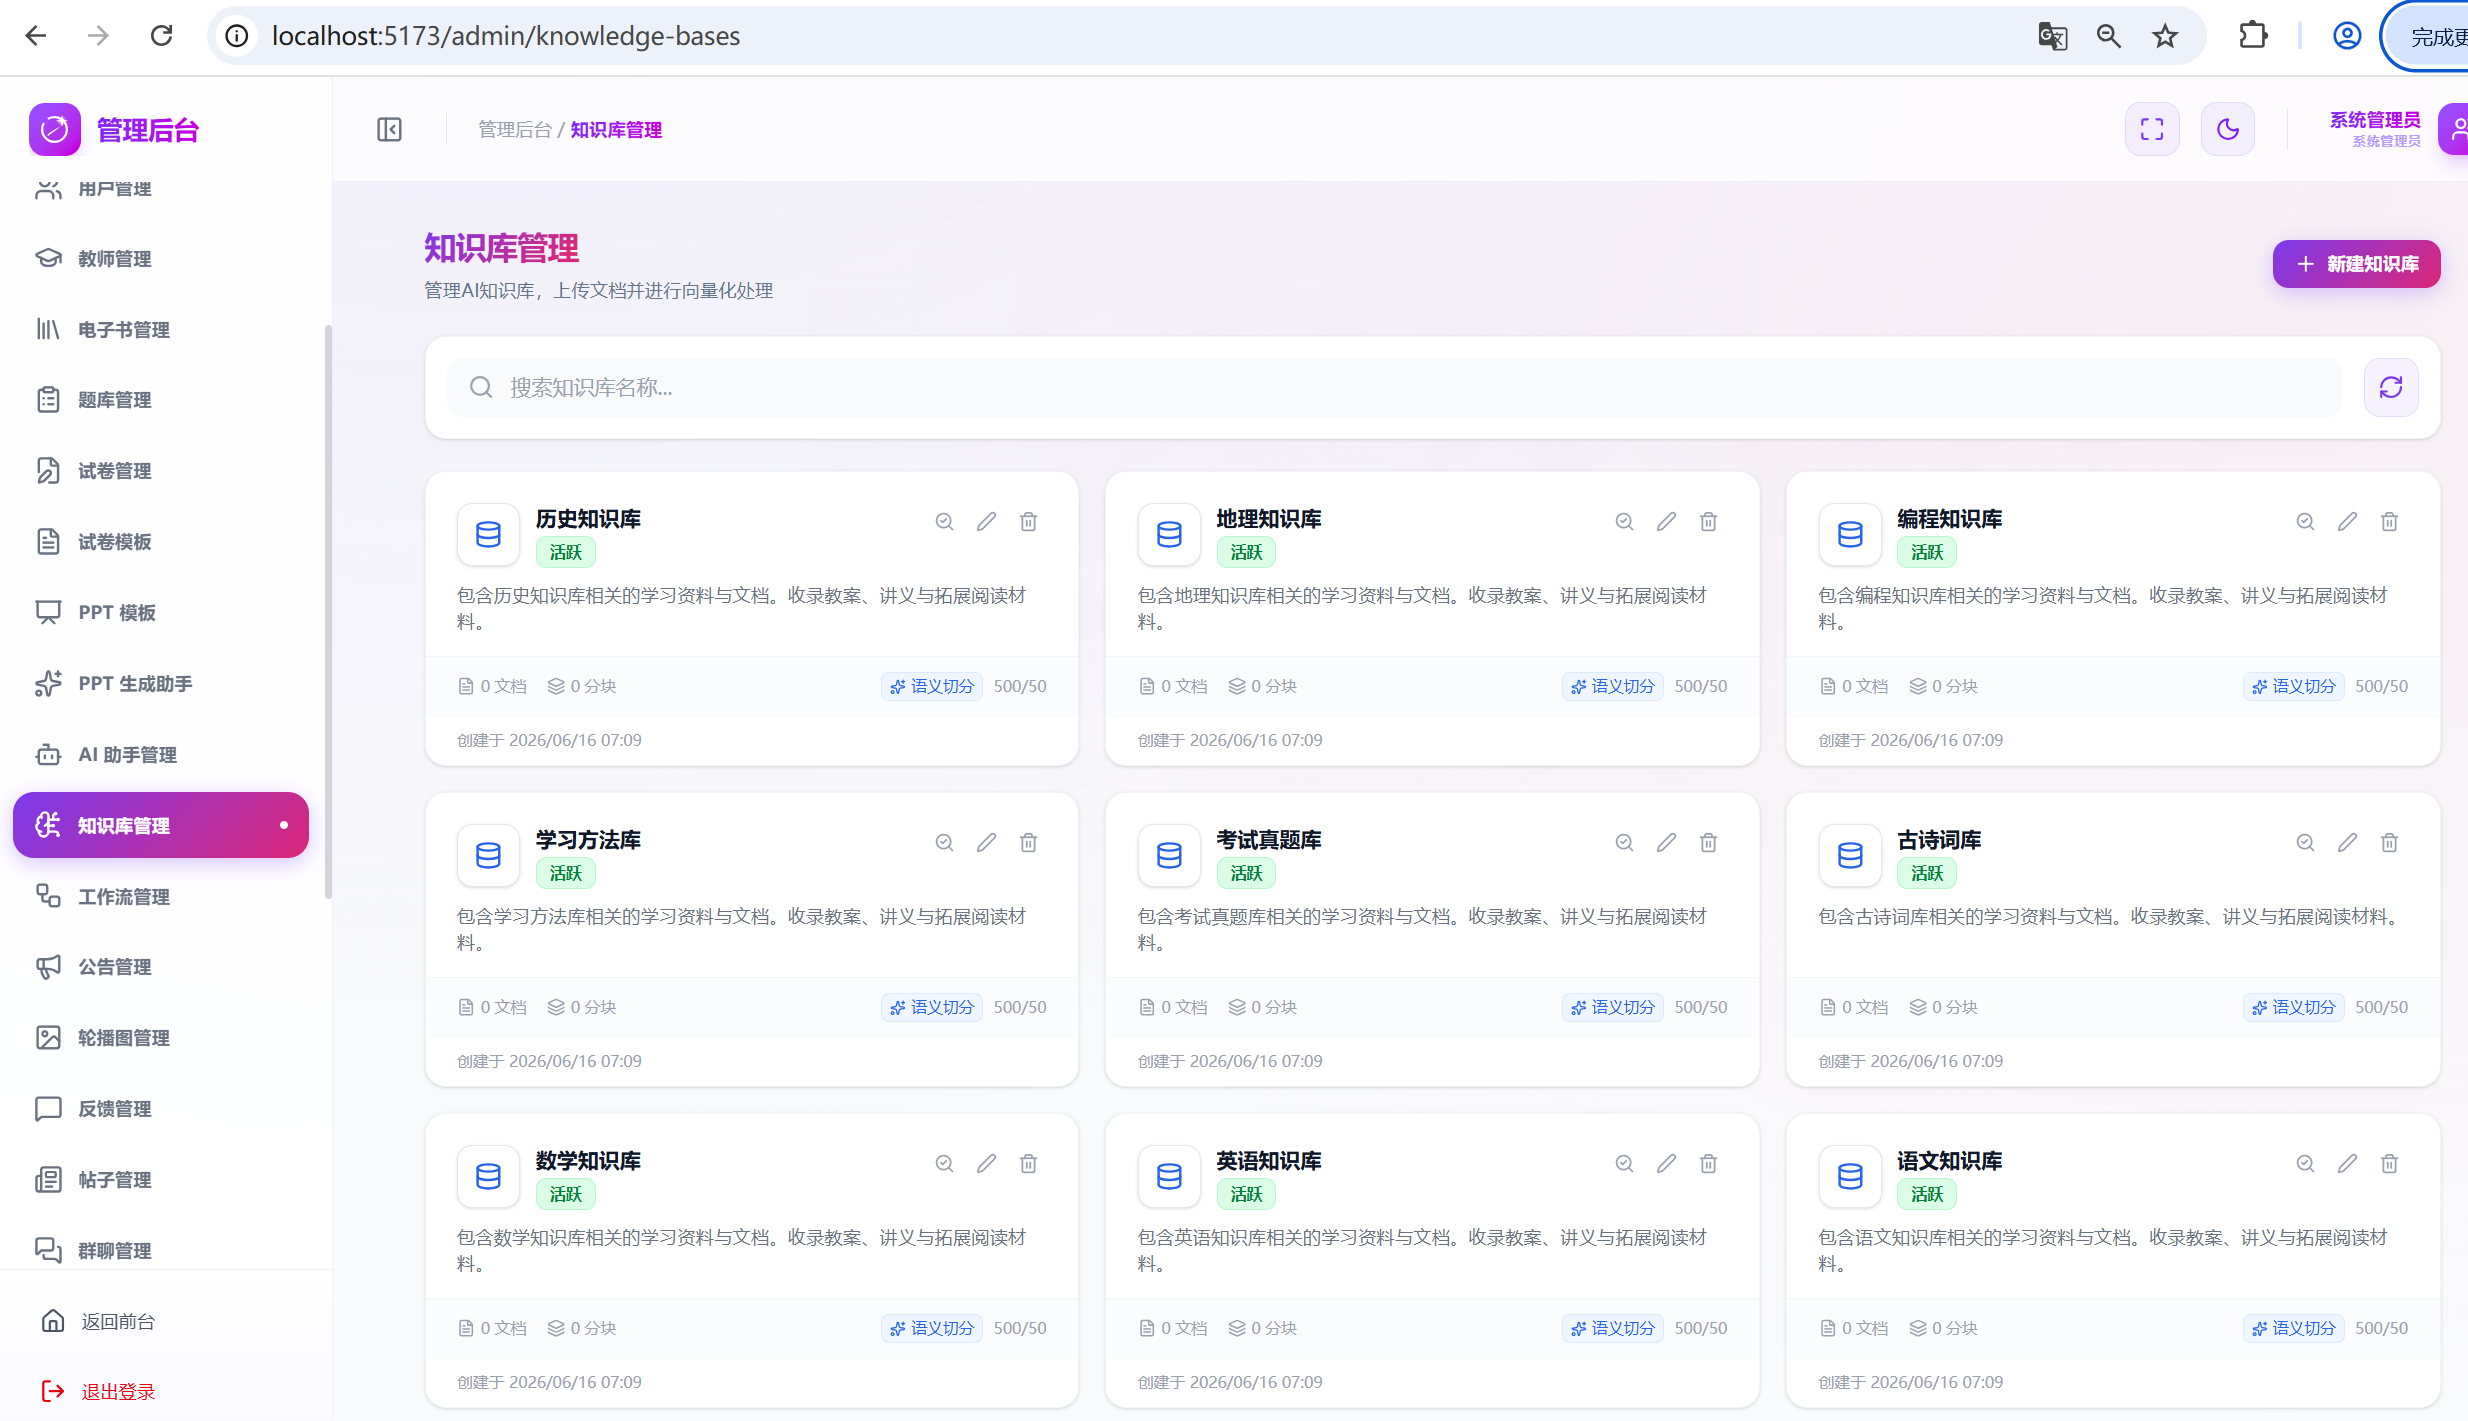Edit the 英语知识库 knowledge base
Image resolution: width=2468 pixels, height=1421 pixels.
coord(1666,1163)
